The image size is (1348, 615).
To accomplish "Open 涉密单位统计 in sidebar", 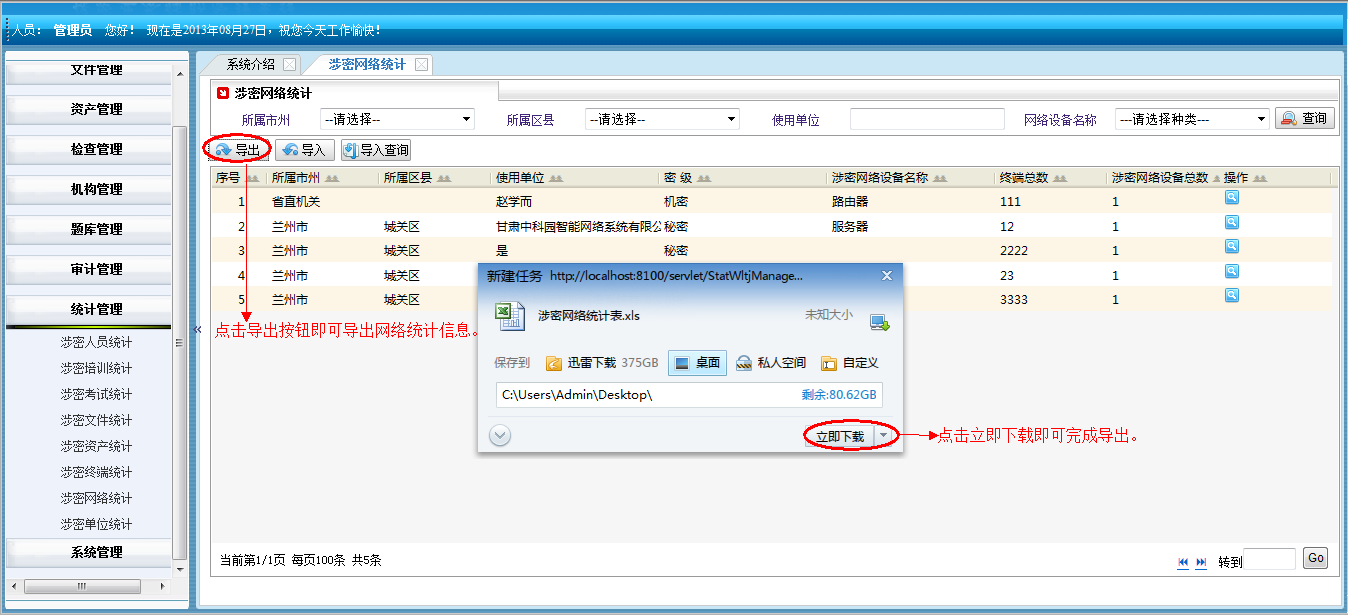I will [96, 524].
